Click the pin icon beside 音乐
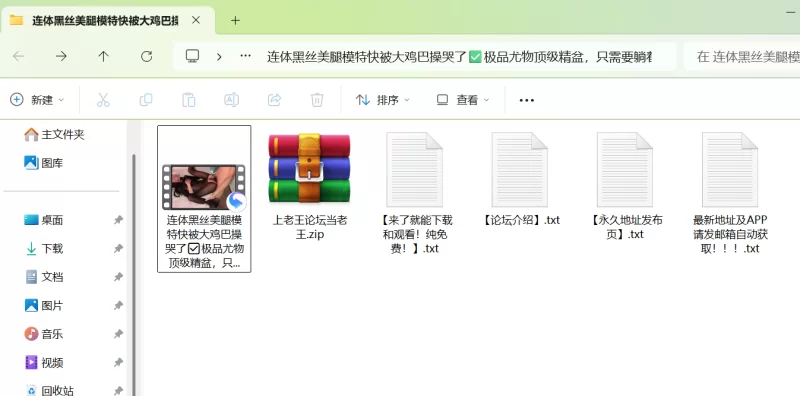This screenshot has height=396, width=800. (x=118, y=334)
